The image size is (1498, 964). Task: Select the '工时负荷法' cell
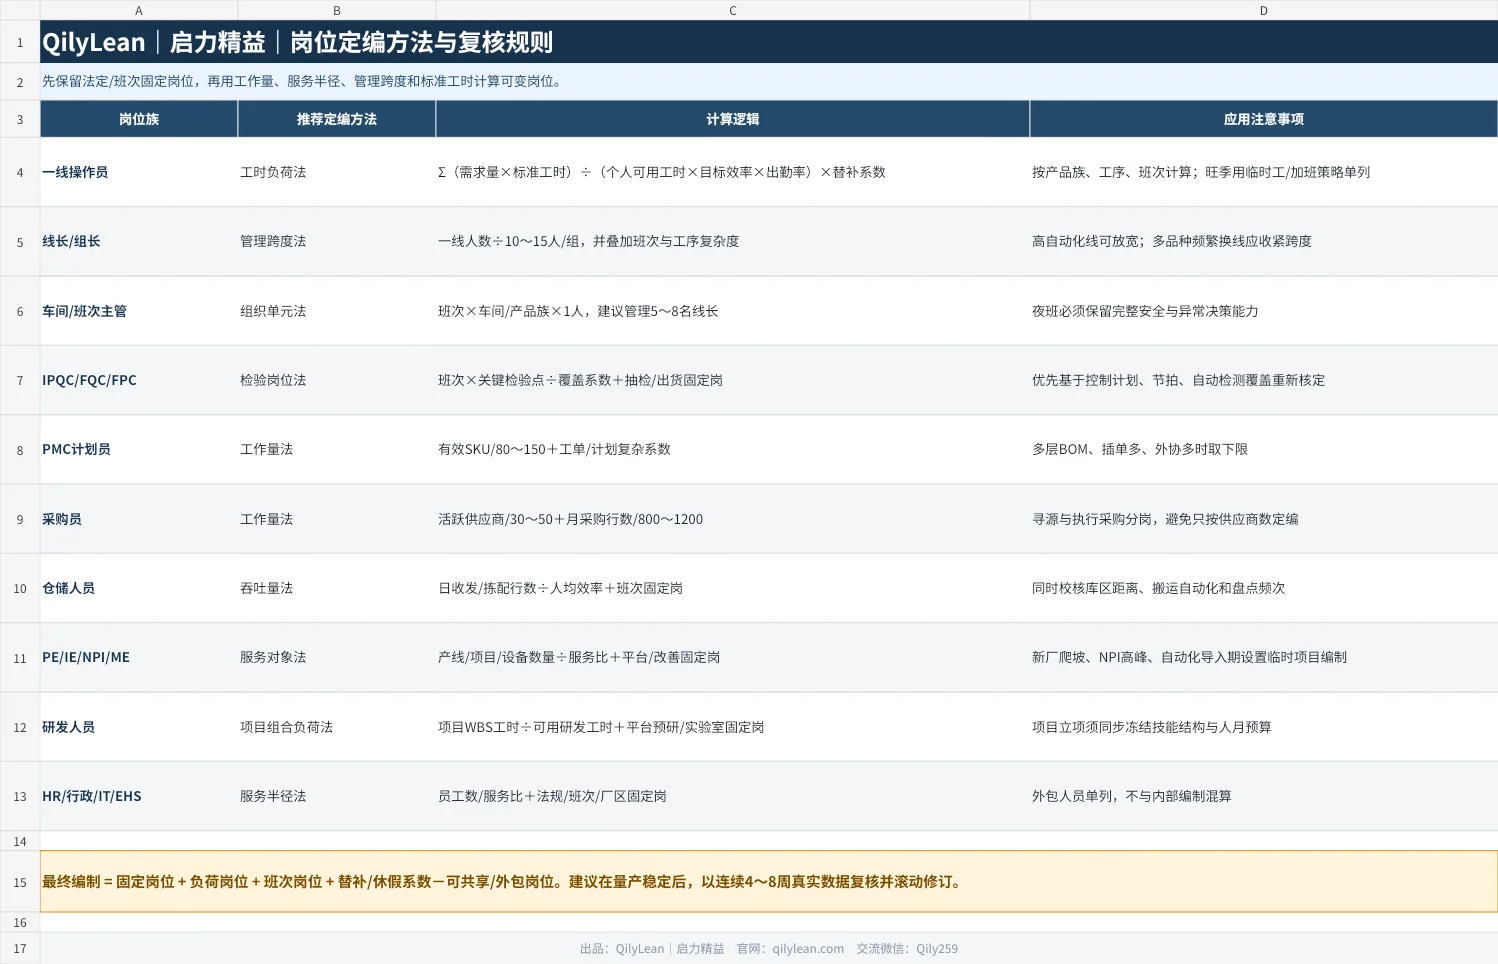point(337,172)
